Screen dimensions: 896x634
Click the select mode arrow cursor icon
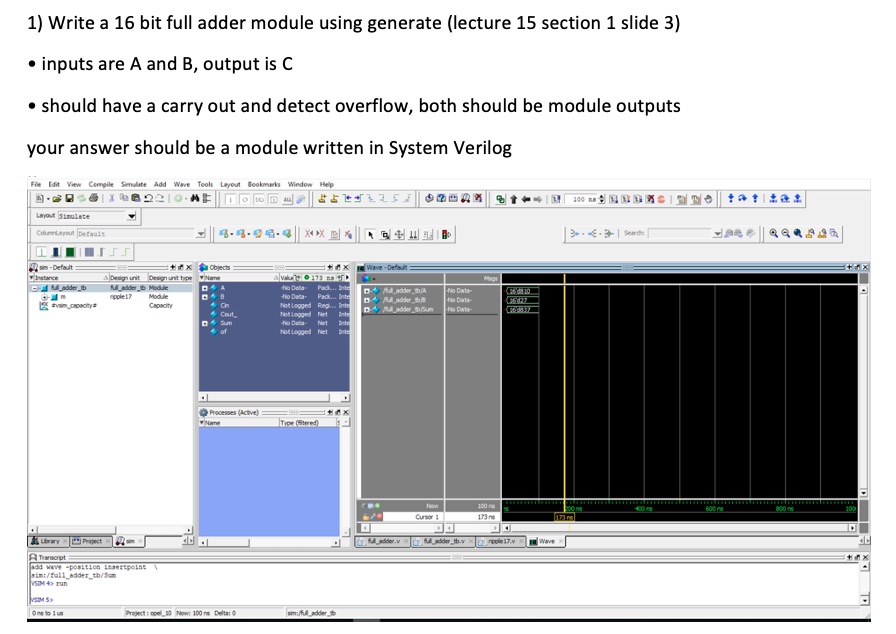tap(372, 232)
